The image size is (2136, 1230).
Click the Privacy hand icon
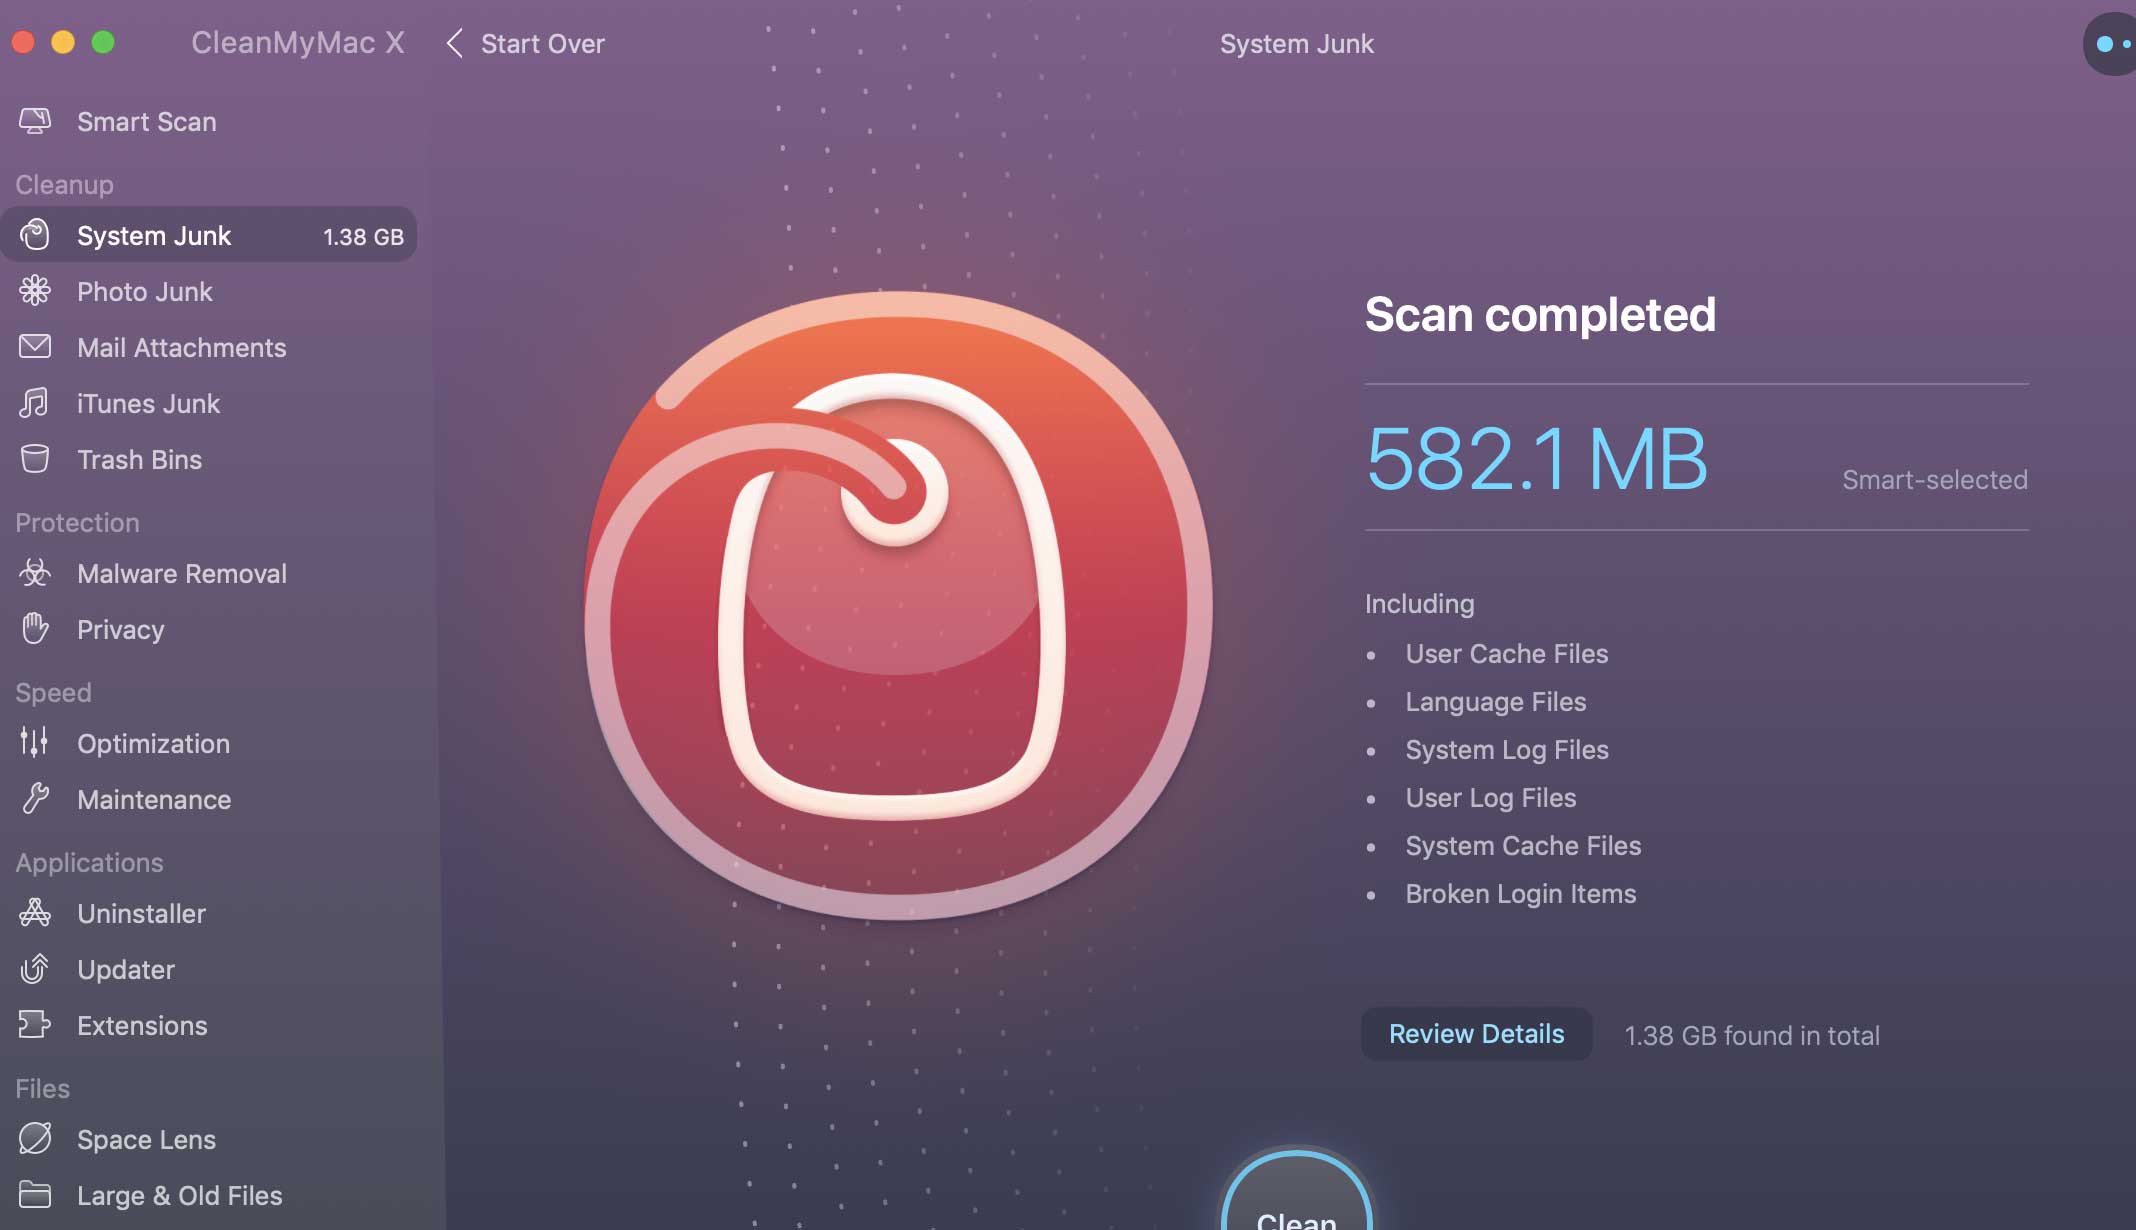35,629
